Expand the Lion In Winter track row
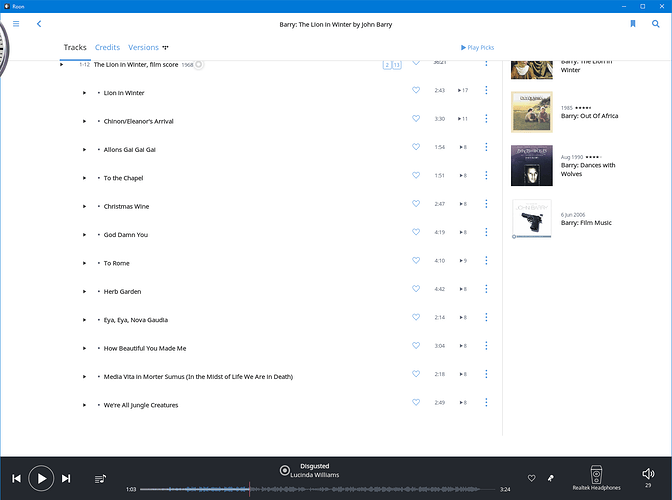672x500 pixels. point(84,93)
